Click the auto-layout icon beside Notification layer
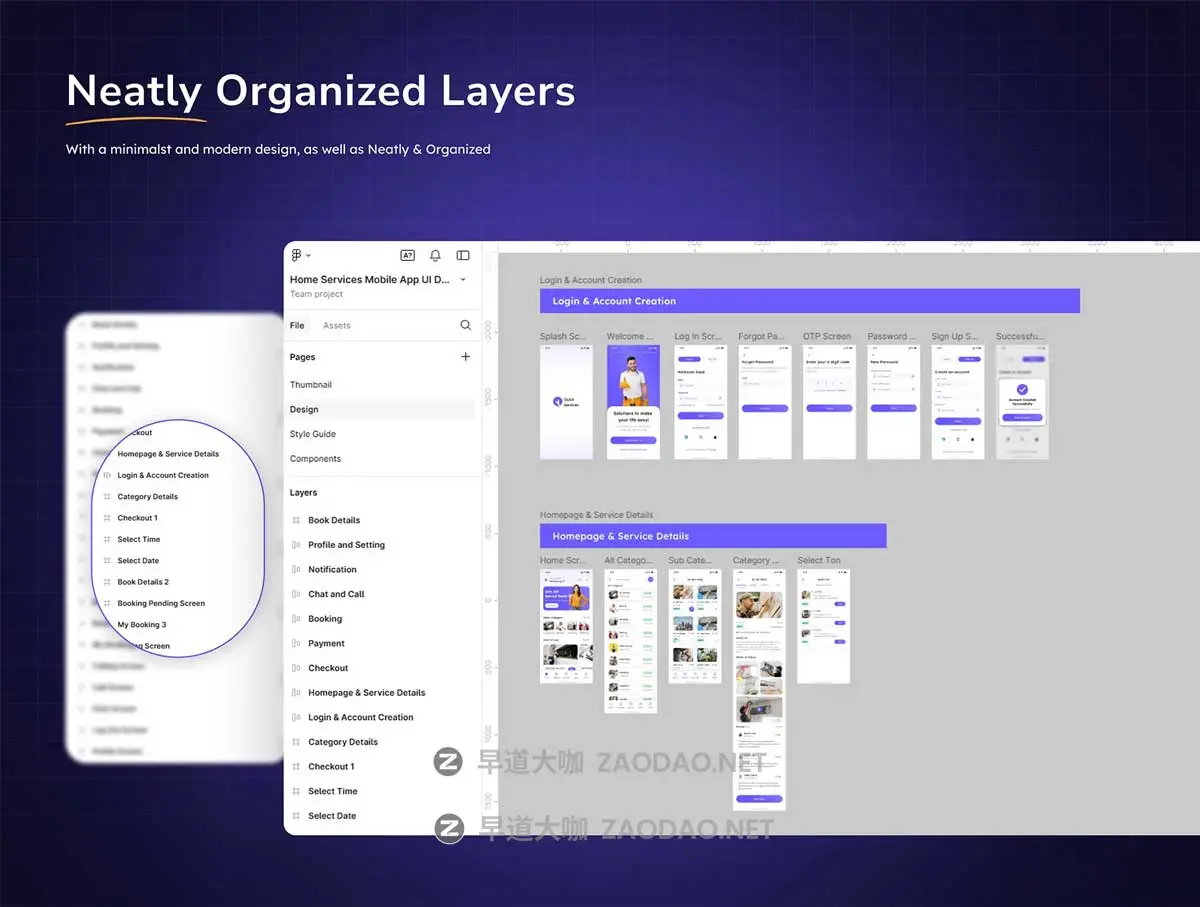Viewport: 1200px width, 907px height. (297, 570)
